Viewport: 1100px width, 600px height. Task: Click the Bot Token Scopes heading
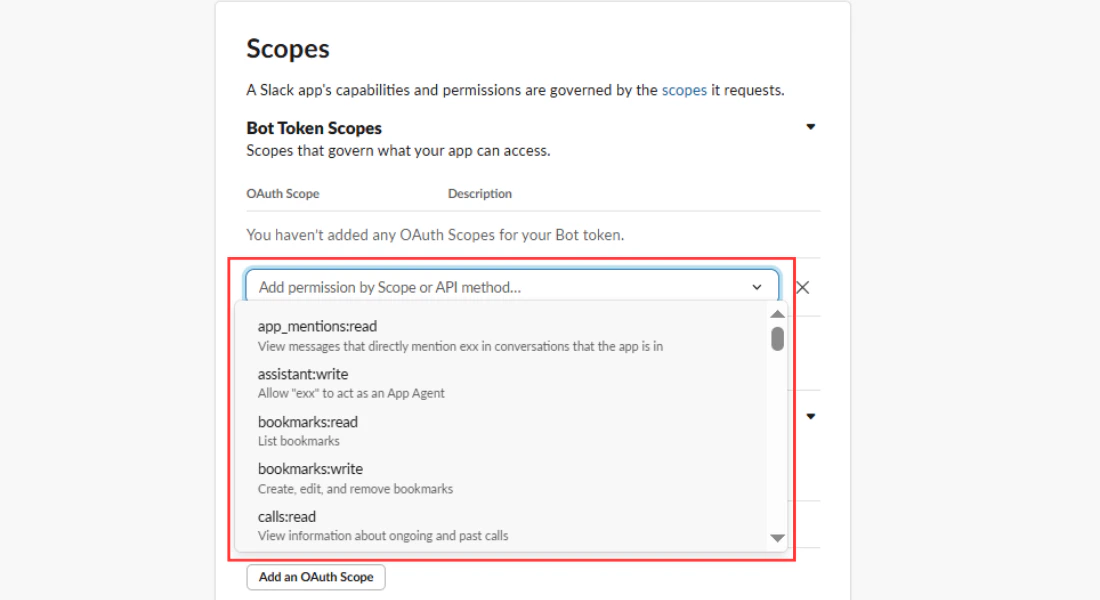pyautogui.click(x=313, y=127)
